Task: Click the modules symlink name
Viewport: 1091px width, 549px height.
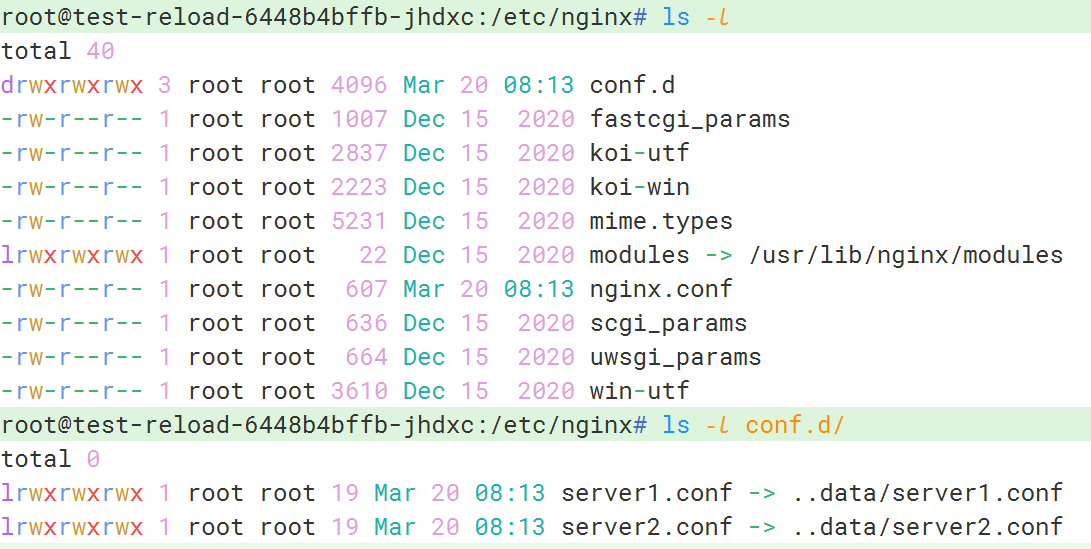Action: (639, 255)
